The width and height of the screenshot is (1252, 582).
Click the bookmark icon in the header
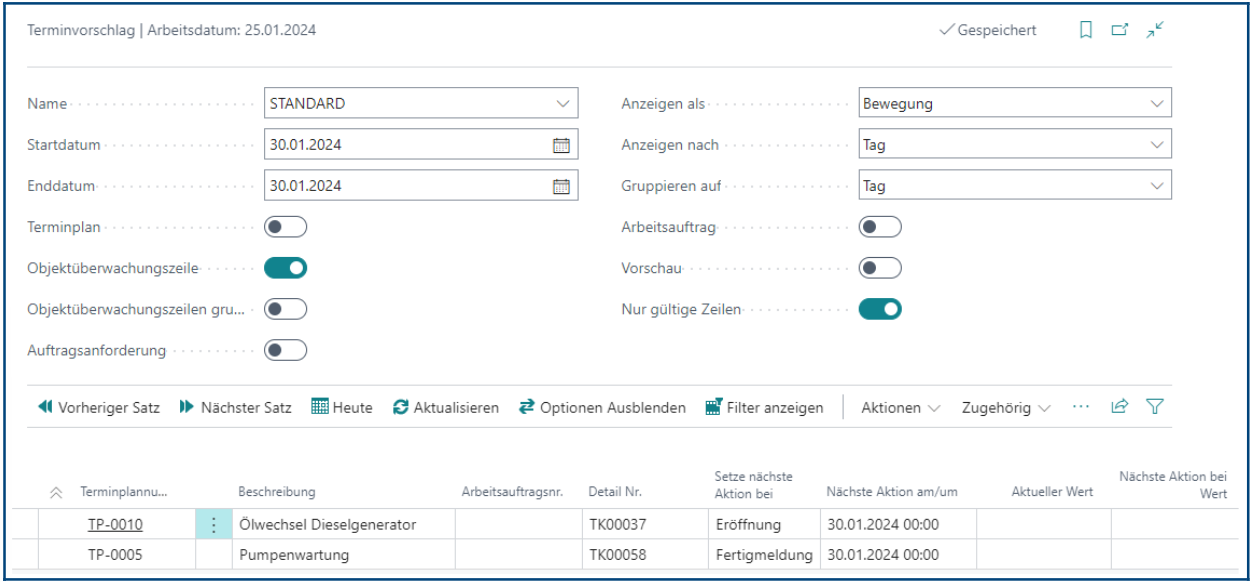tap(1086, 31)
